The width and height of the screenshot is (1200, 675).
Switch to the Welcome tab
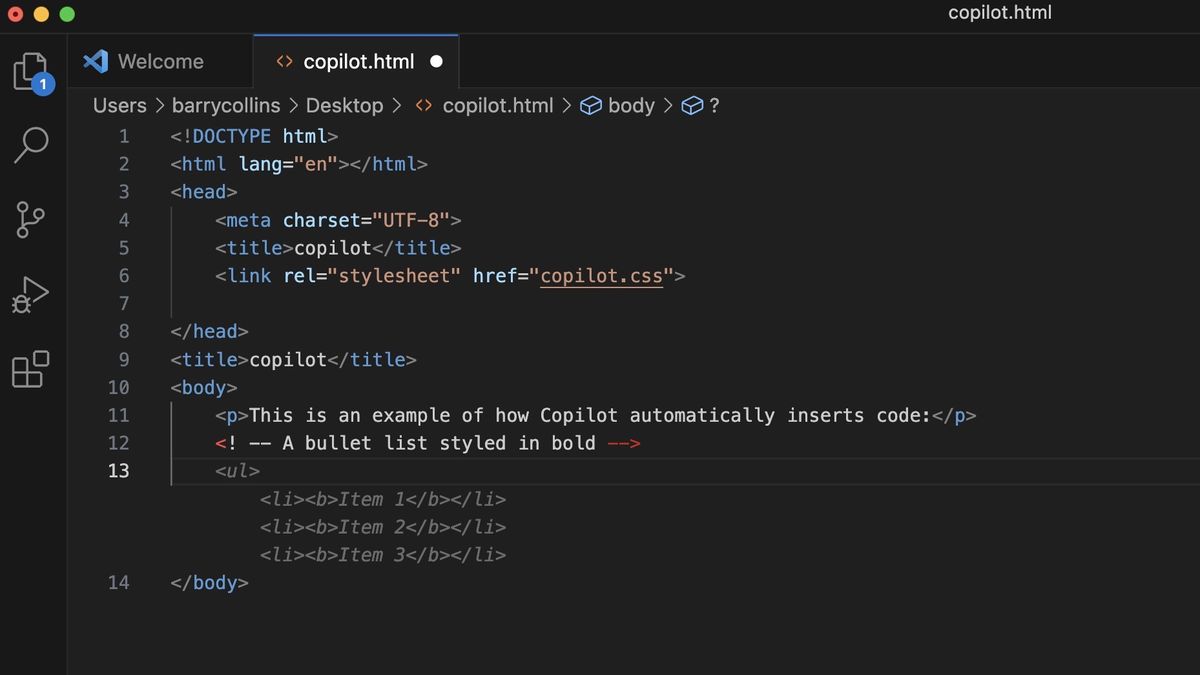(x=160, y=61)
